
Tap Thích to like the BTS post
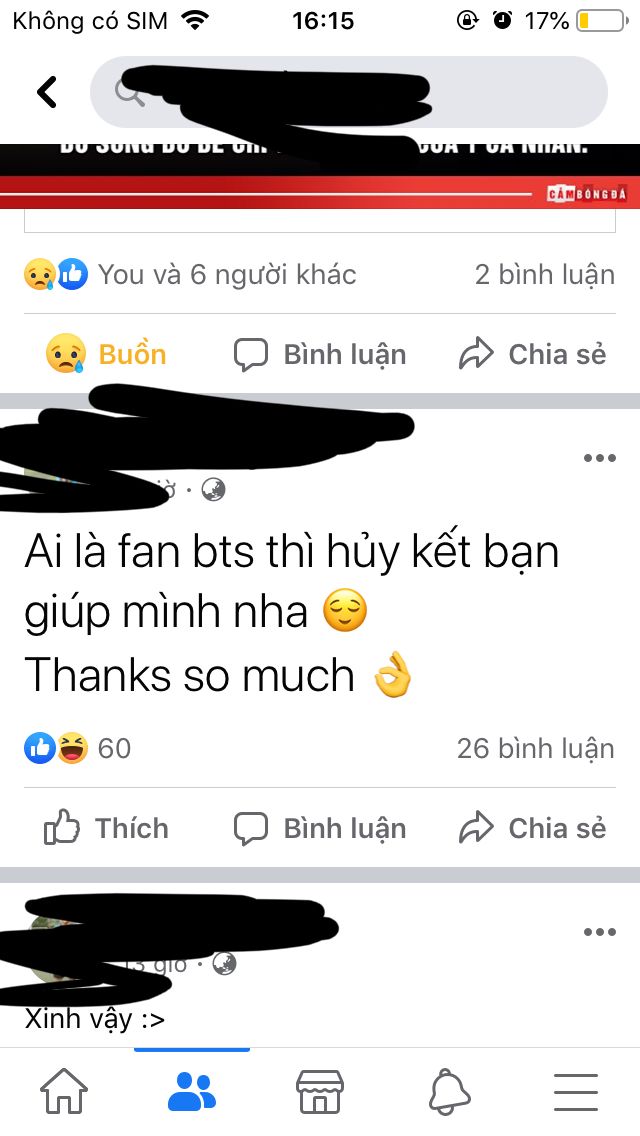pos(106,828)
